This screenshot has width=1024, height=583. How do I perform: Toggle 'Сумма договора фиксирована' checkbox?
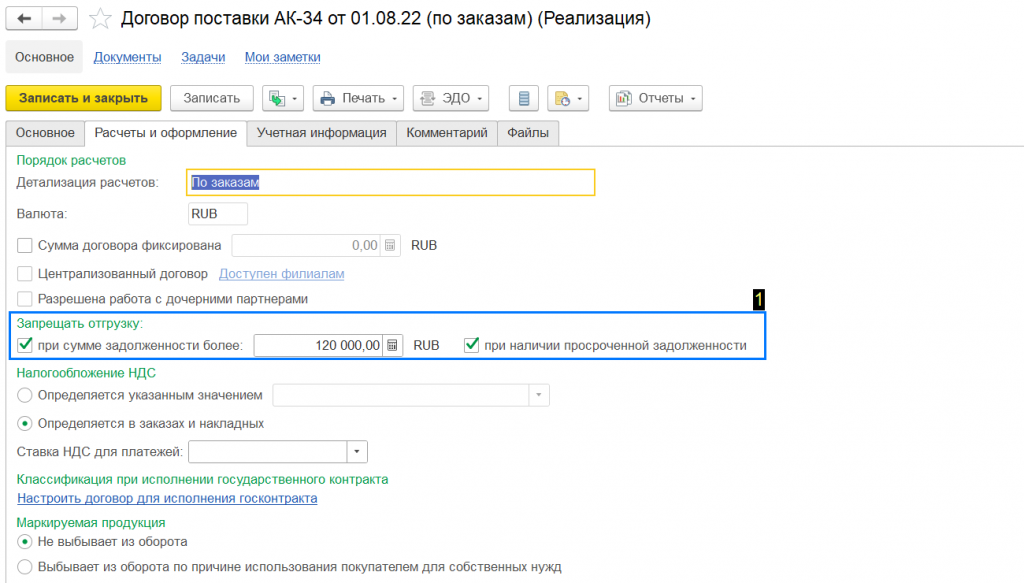tap(25, 245)
